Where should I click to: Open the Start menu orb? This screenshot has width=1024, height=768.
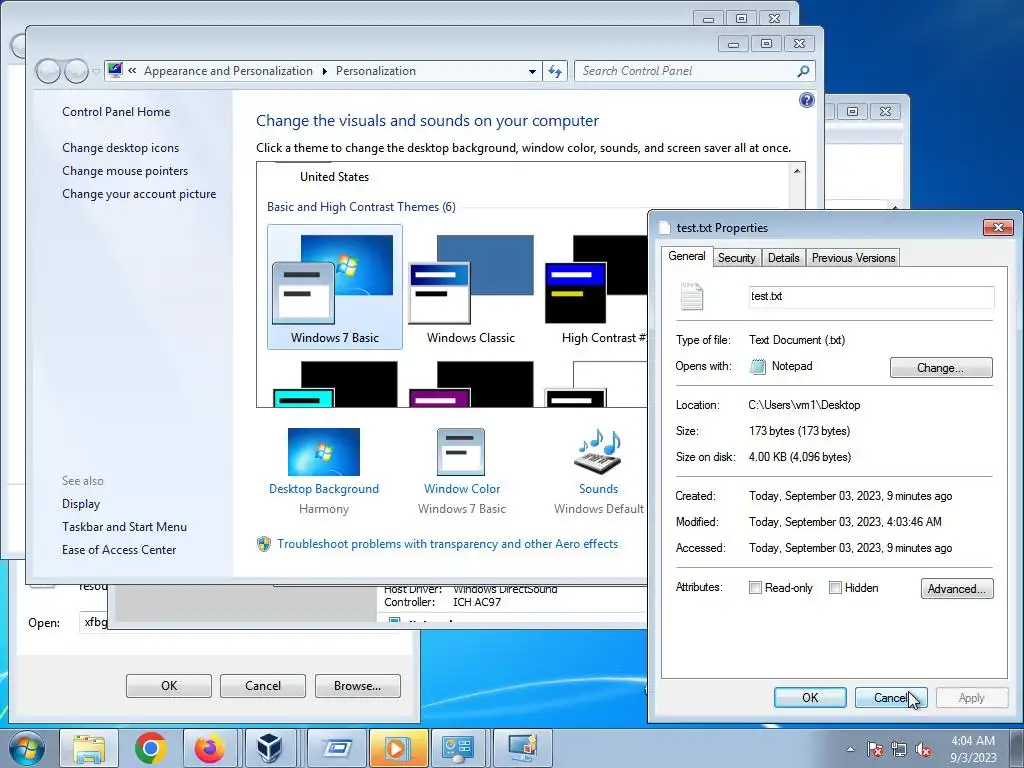[25, 748]
